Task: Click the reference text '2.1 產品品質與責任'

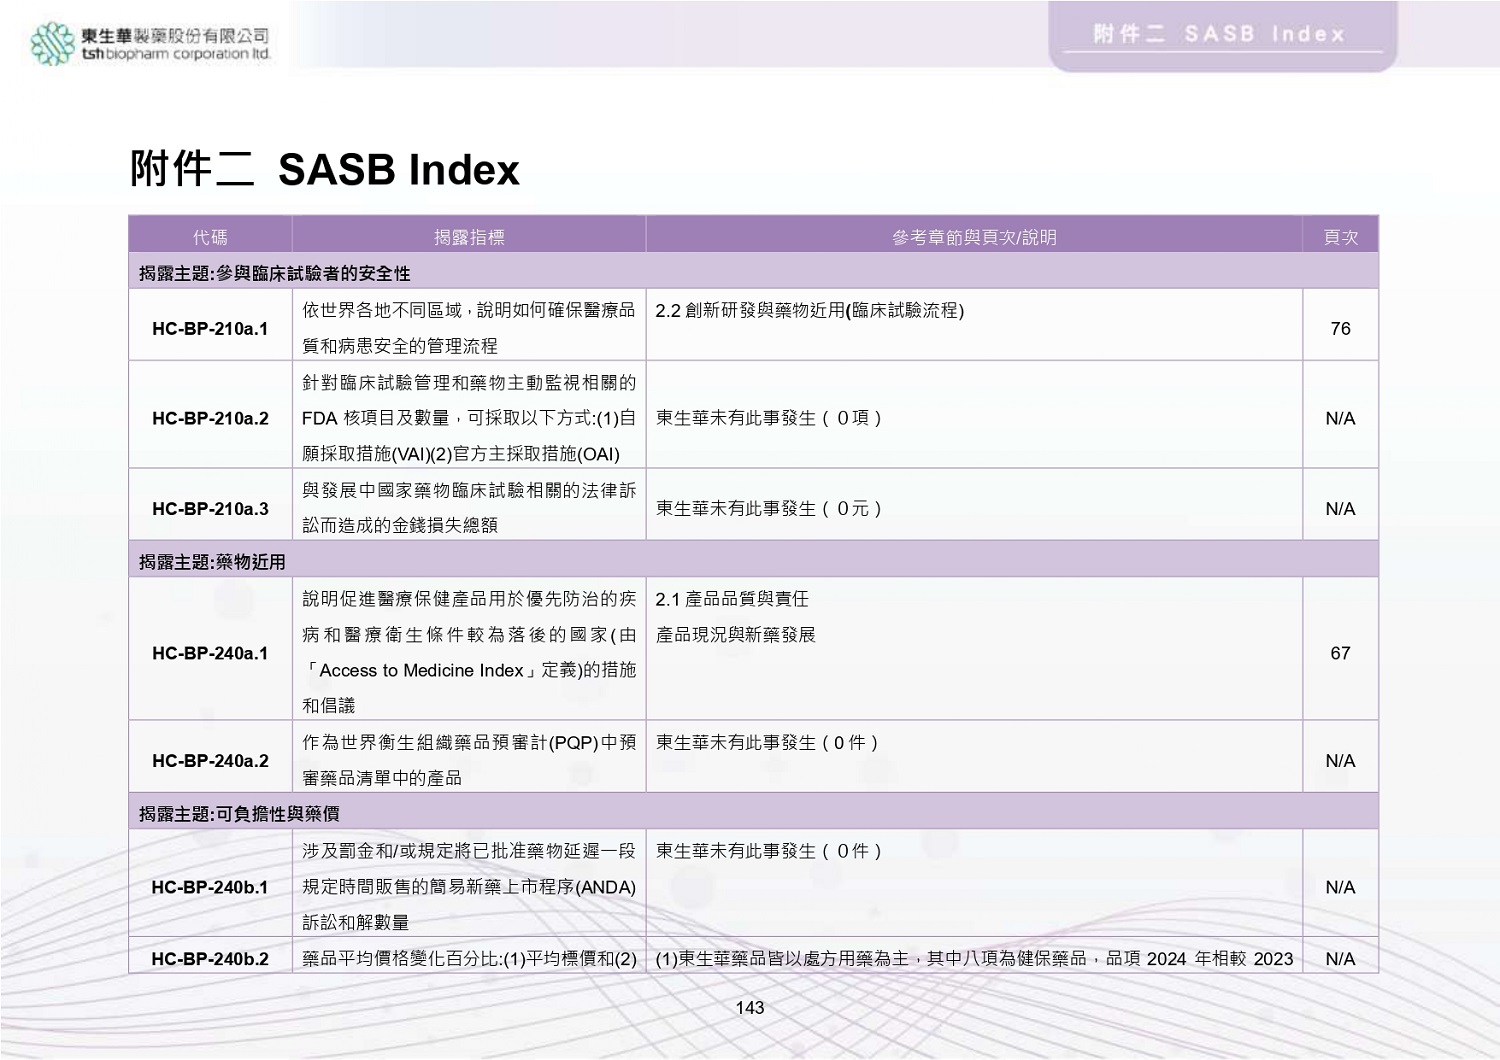Action: [732, 599]
